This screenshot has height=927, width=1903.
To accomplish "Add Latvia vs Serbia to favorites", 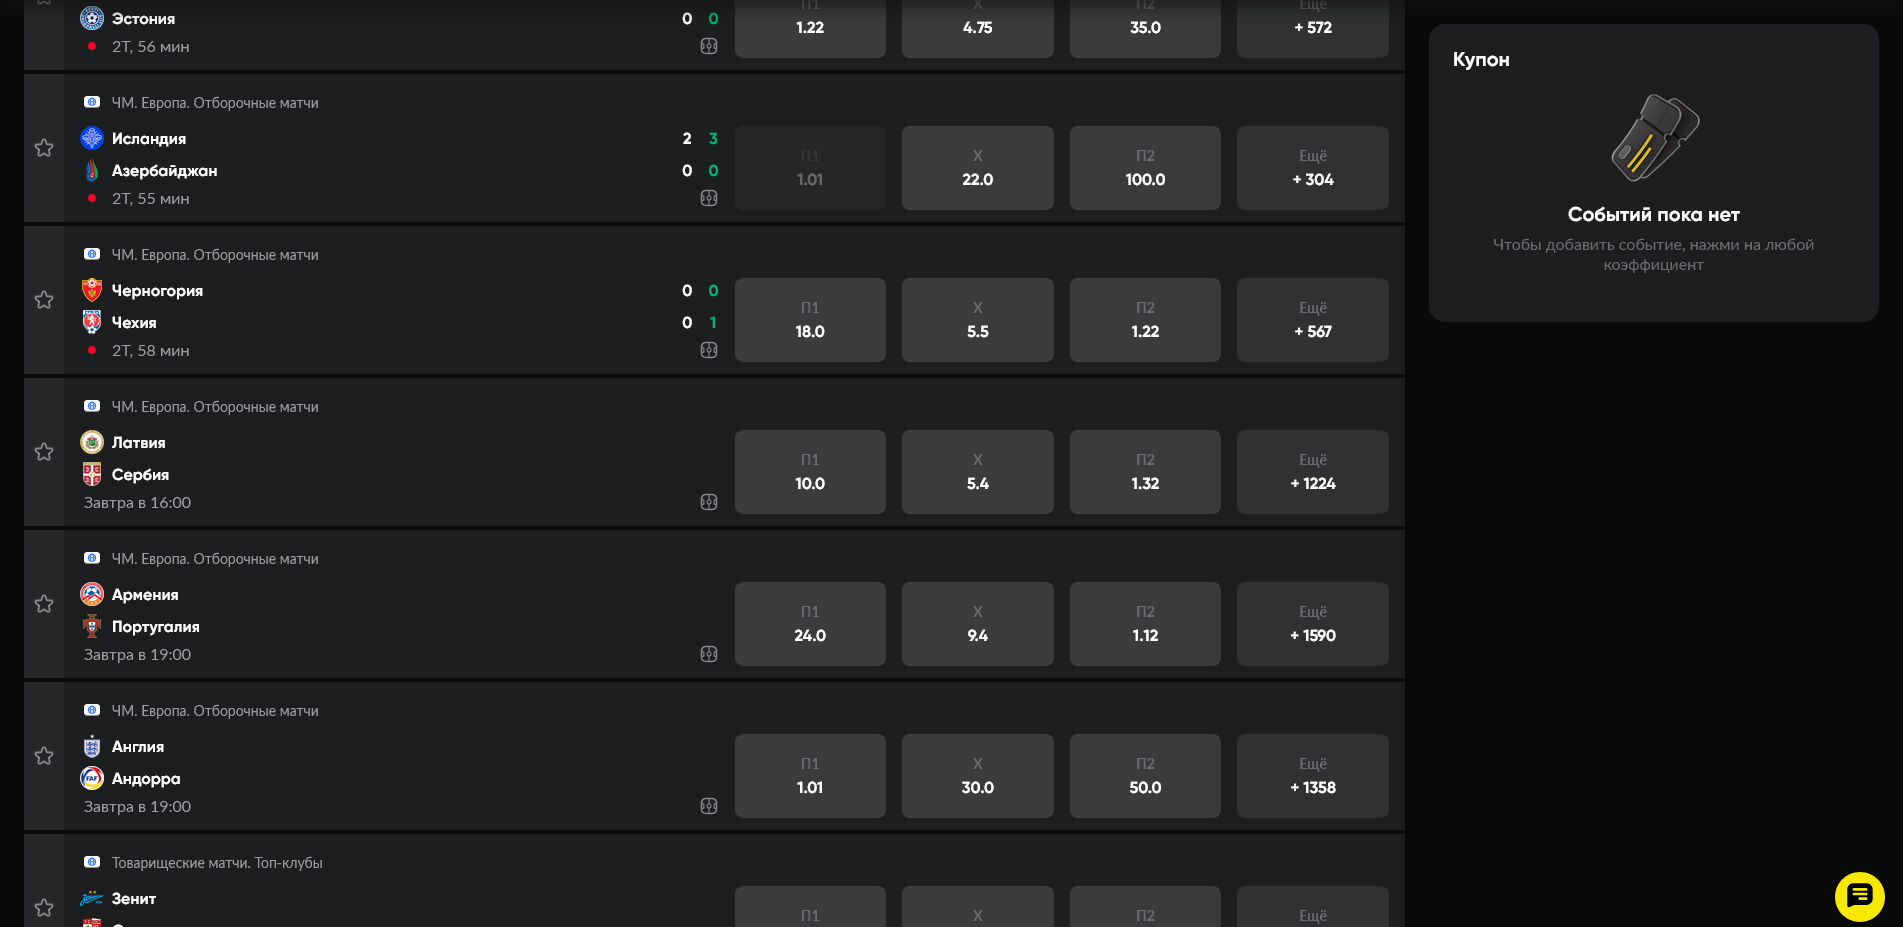I will coord(44,452).
